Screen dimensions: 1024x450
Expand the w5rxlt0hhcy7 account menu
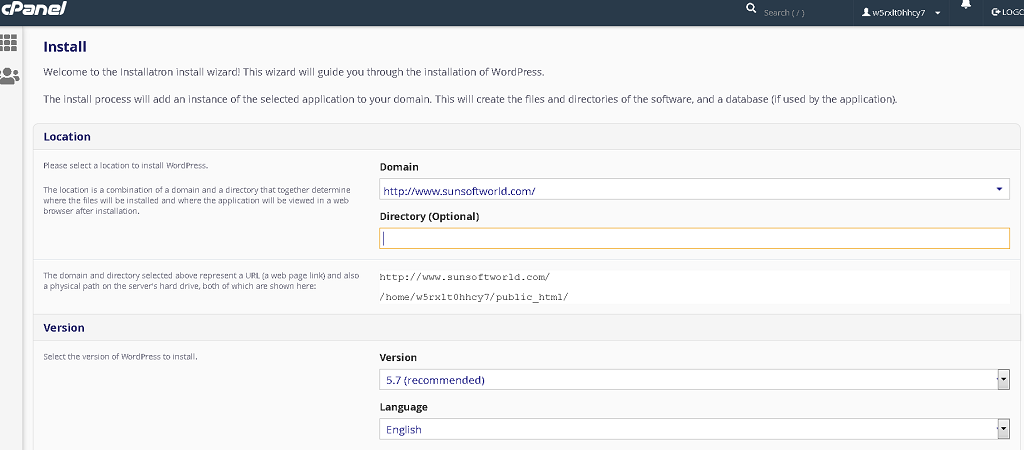(901, 12)
